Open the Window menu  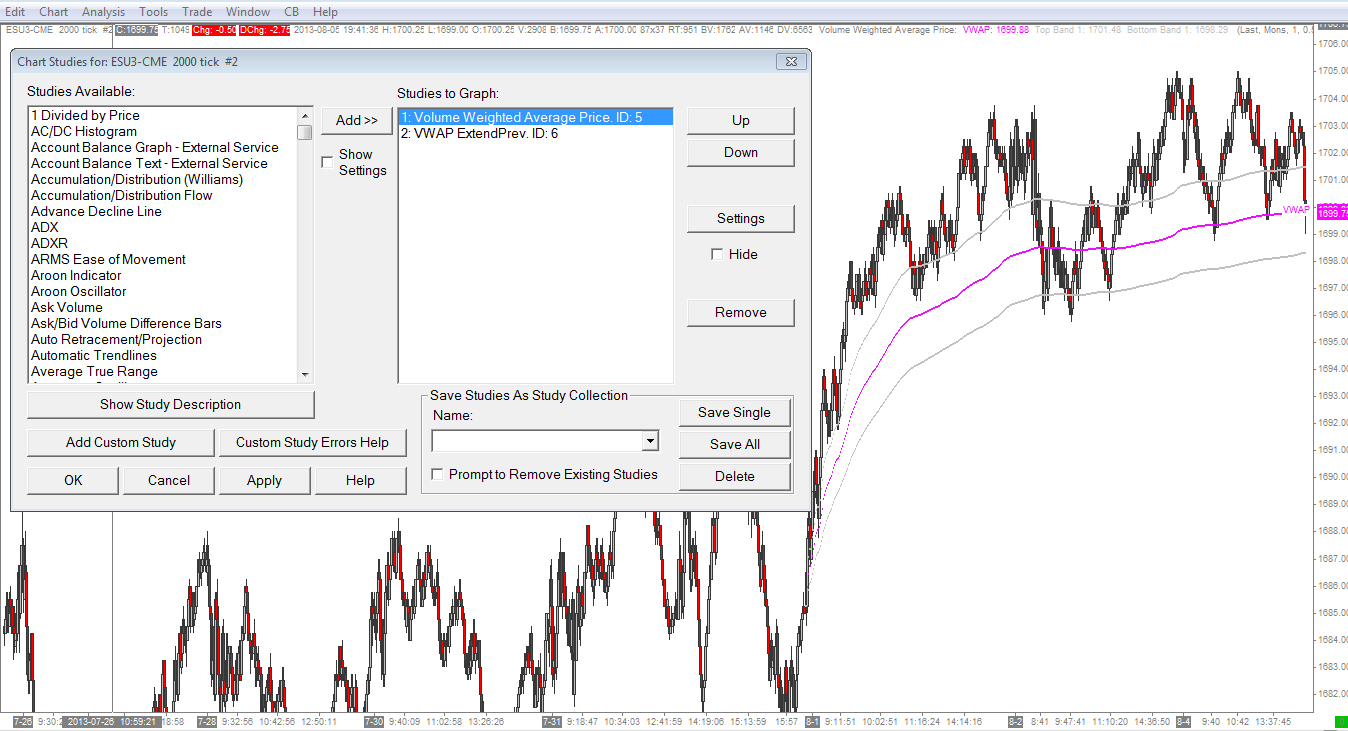coord(247,12)
